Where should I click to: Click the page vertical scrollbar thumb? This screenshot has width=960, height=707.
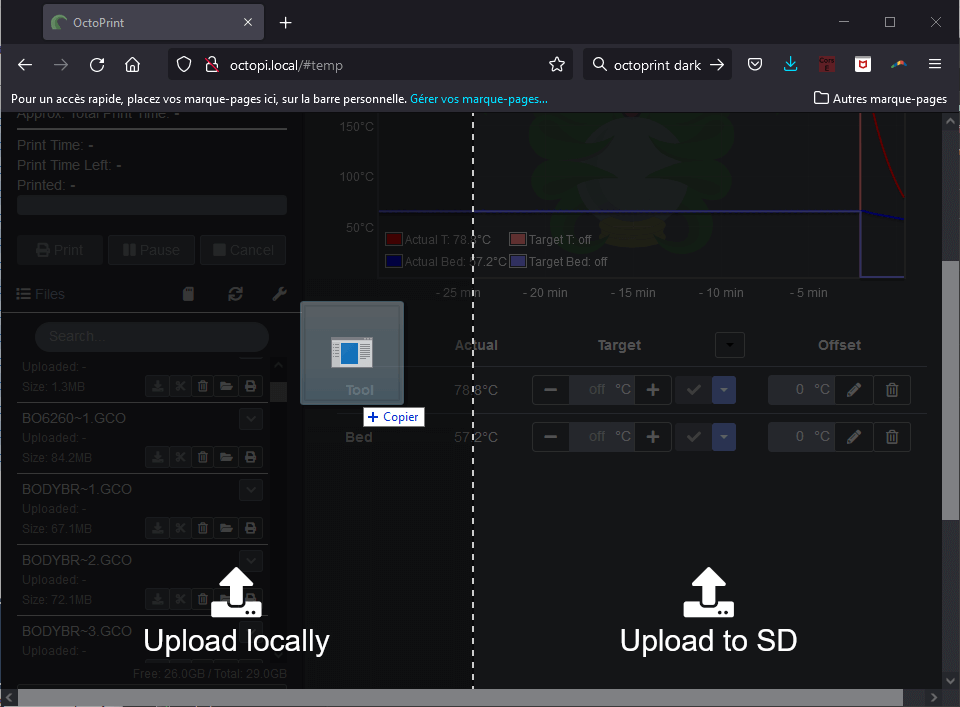click(950, 391)
